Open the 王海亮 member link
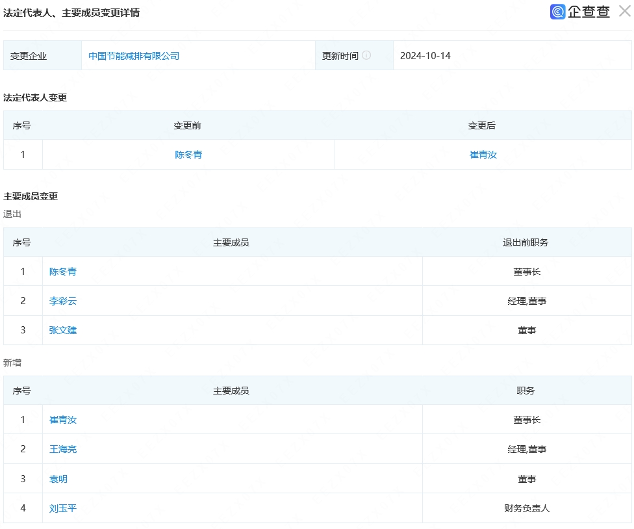The image size is (634, 529). click(x=63, y=449)
